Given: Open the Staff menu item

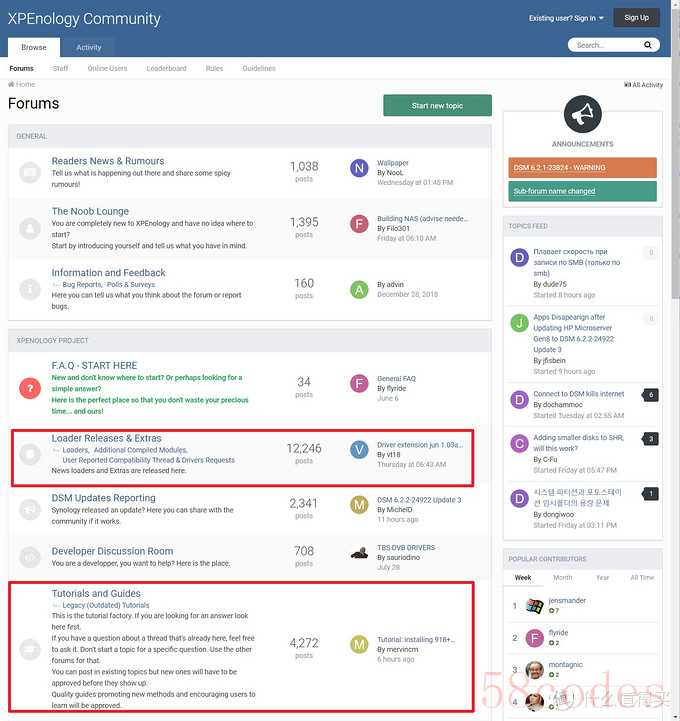Looking at the screenshot, I should (x=60, y=69).
